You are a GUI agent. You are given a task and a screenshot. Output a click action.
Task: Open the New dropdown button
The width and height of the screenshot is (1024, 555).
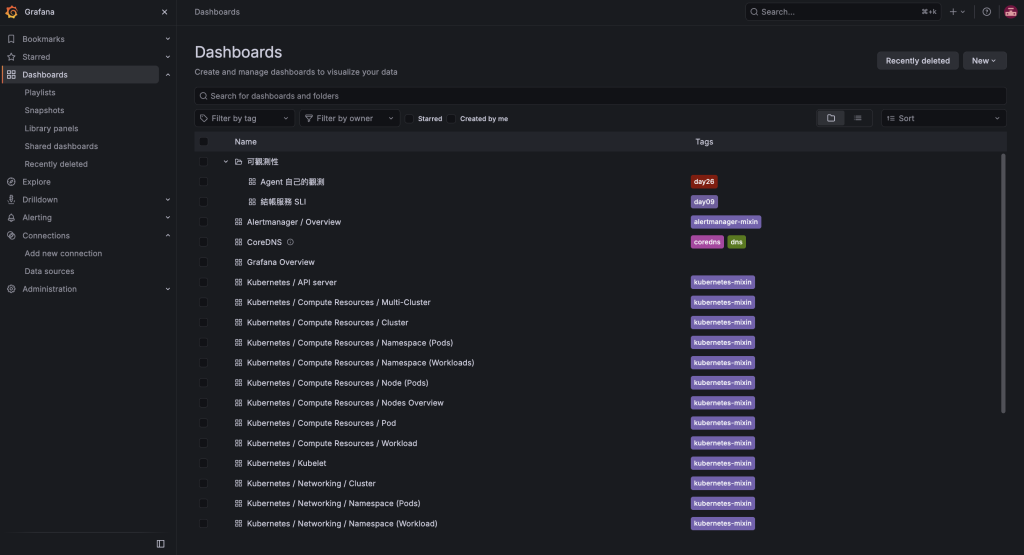coord(984,61)
